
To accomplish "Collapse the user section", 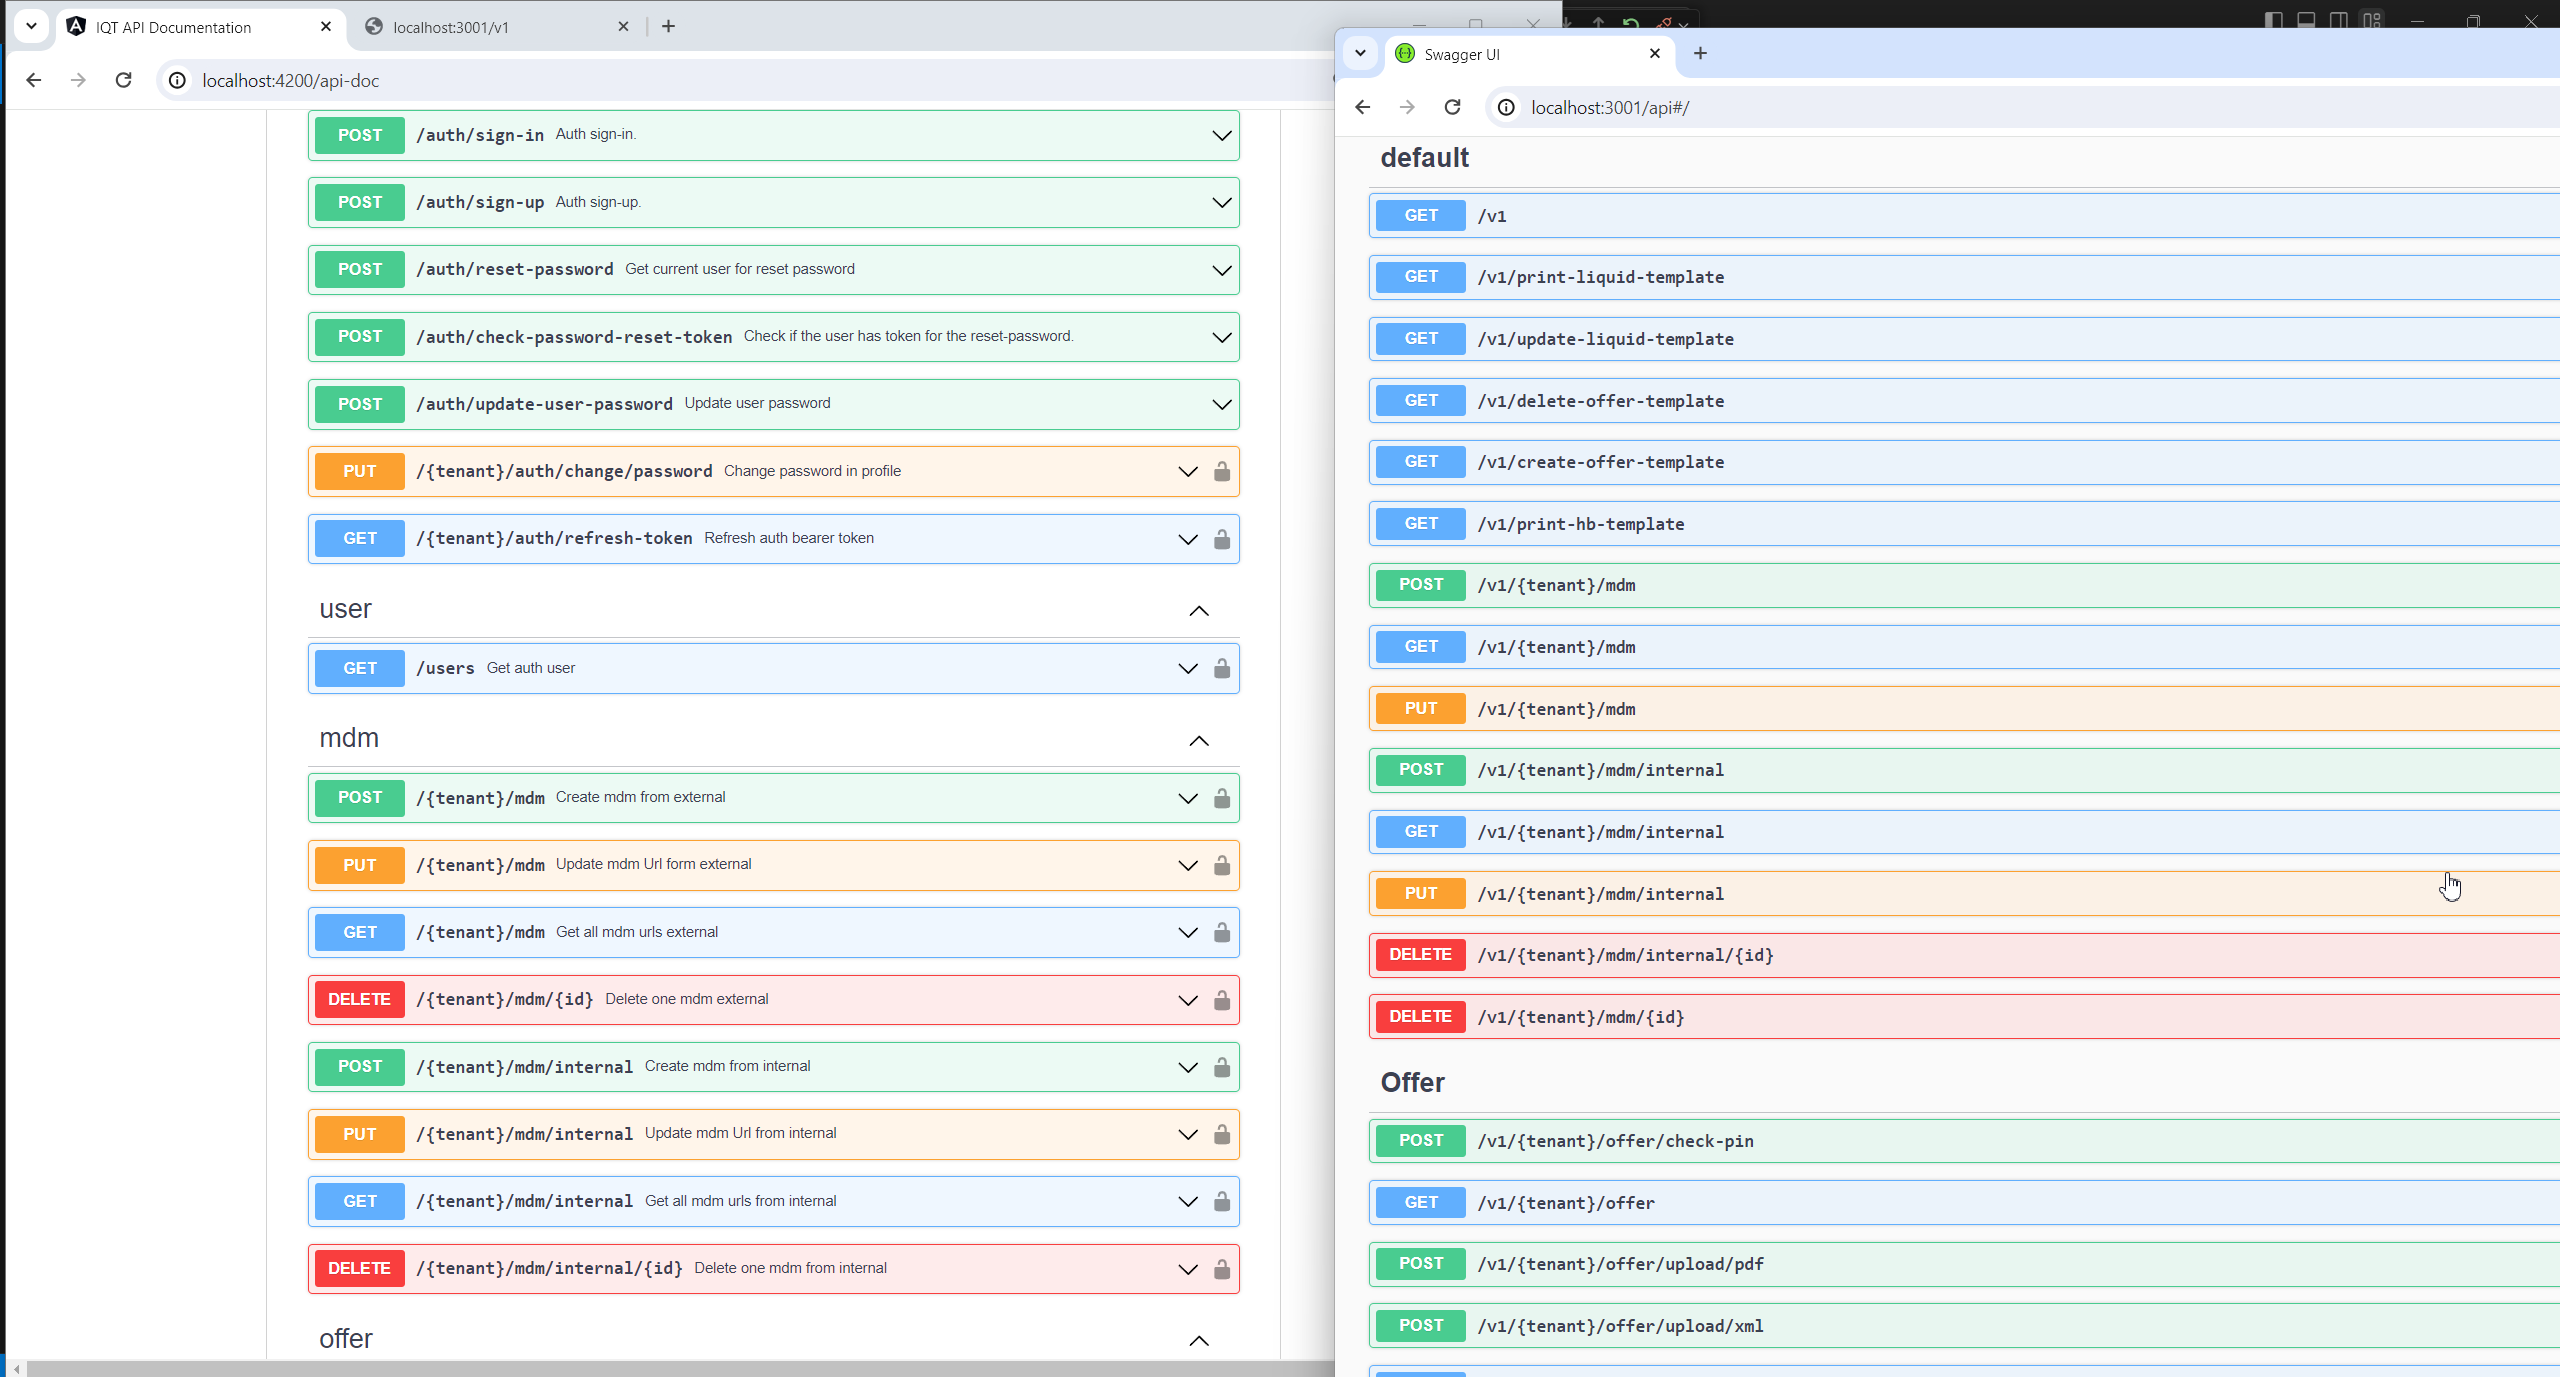I will tap(1198, 610).
